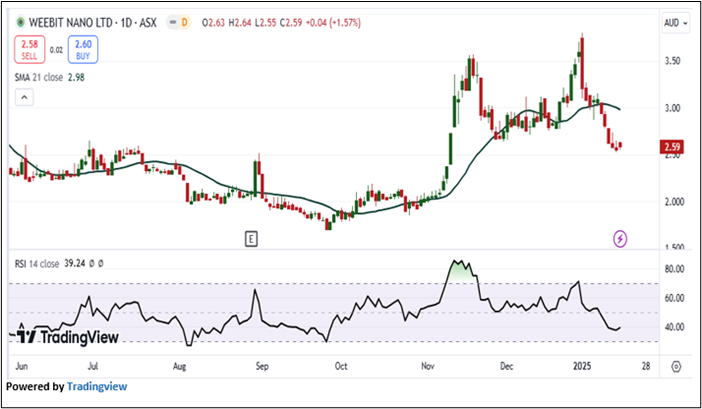Collapse the indicator legend with the chevron
The image size is (702, 409).
24,97
